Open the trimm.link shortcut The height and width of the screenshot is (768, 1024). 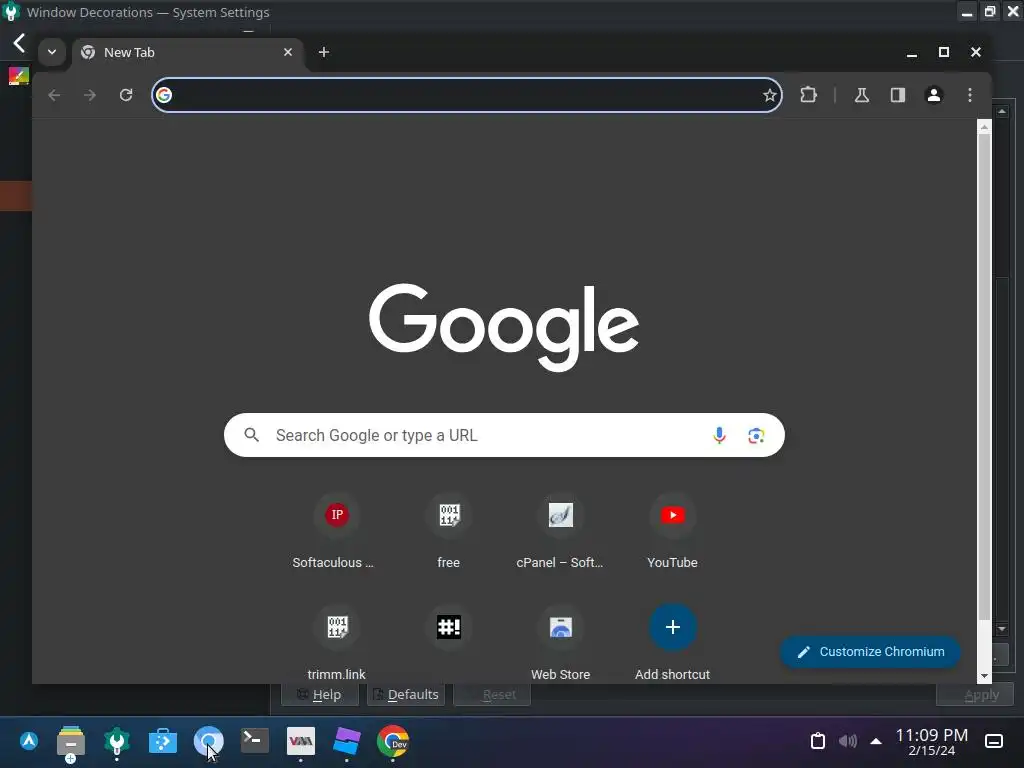point(336,643)
